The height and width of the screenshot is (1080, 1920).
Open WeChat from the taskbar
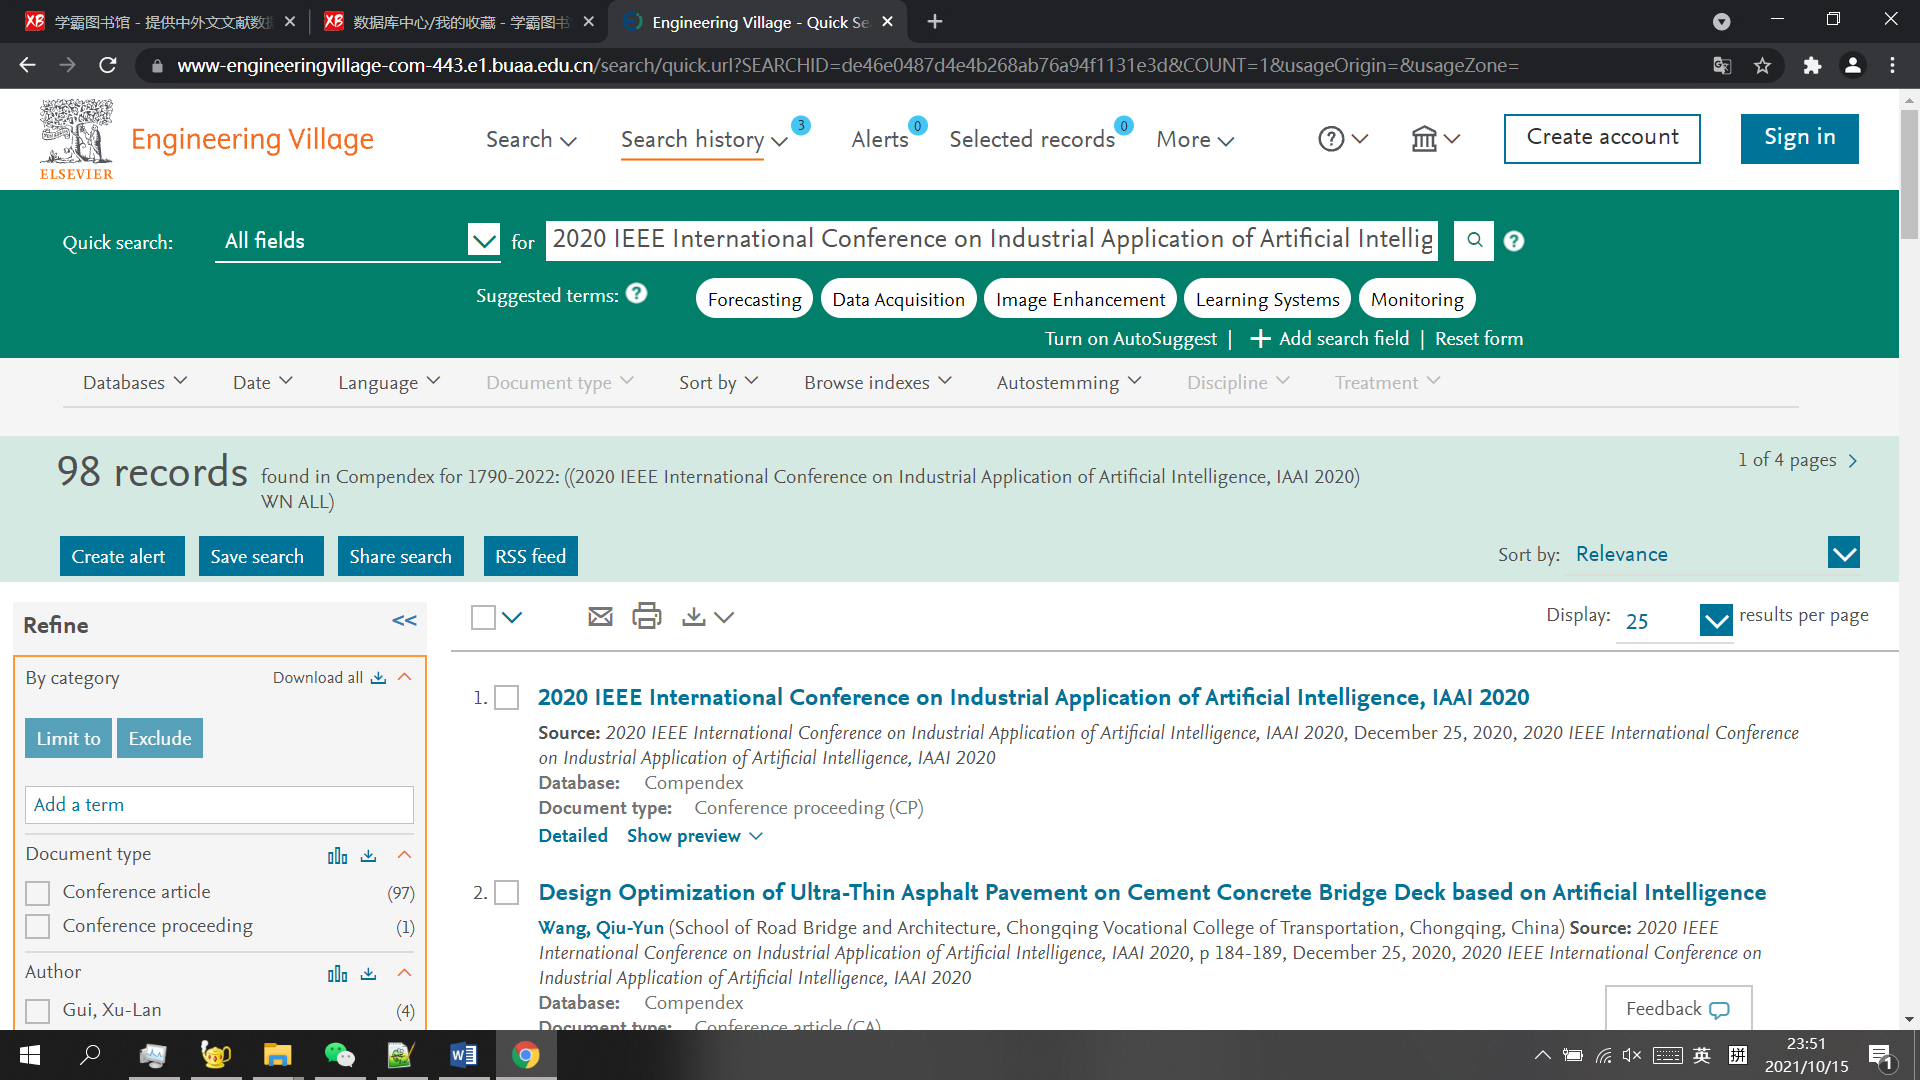[x=339, y=1055]
